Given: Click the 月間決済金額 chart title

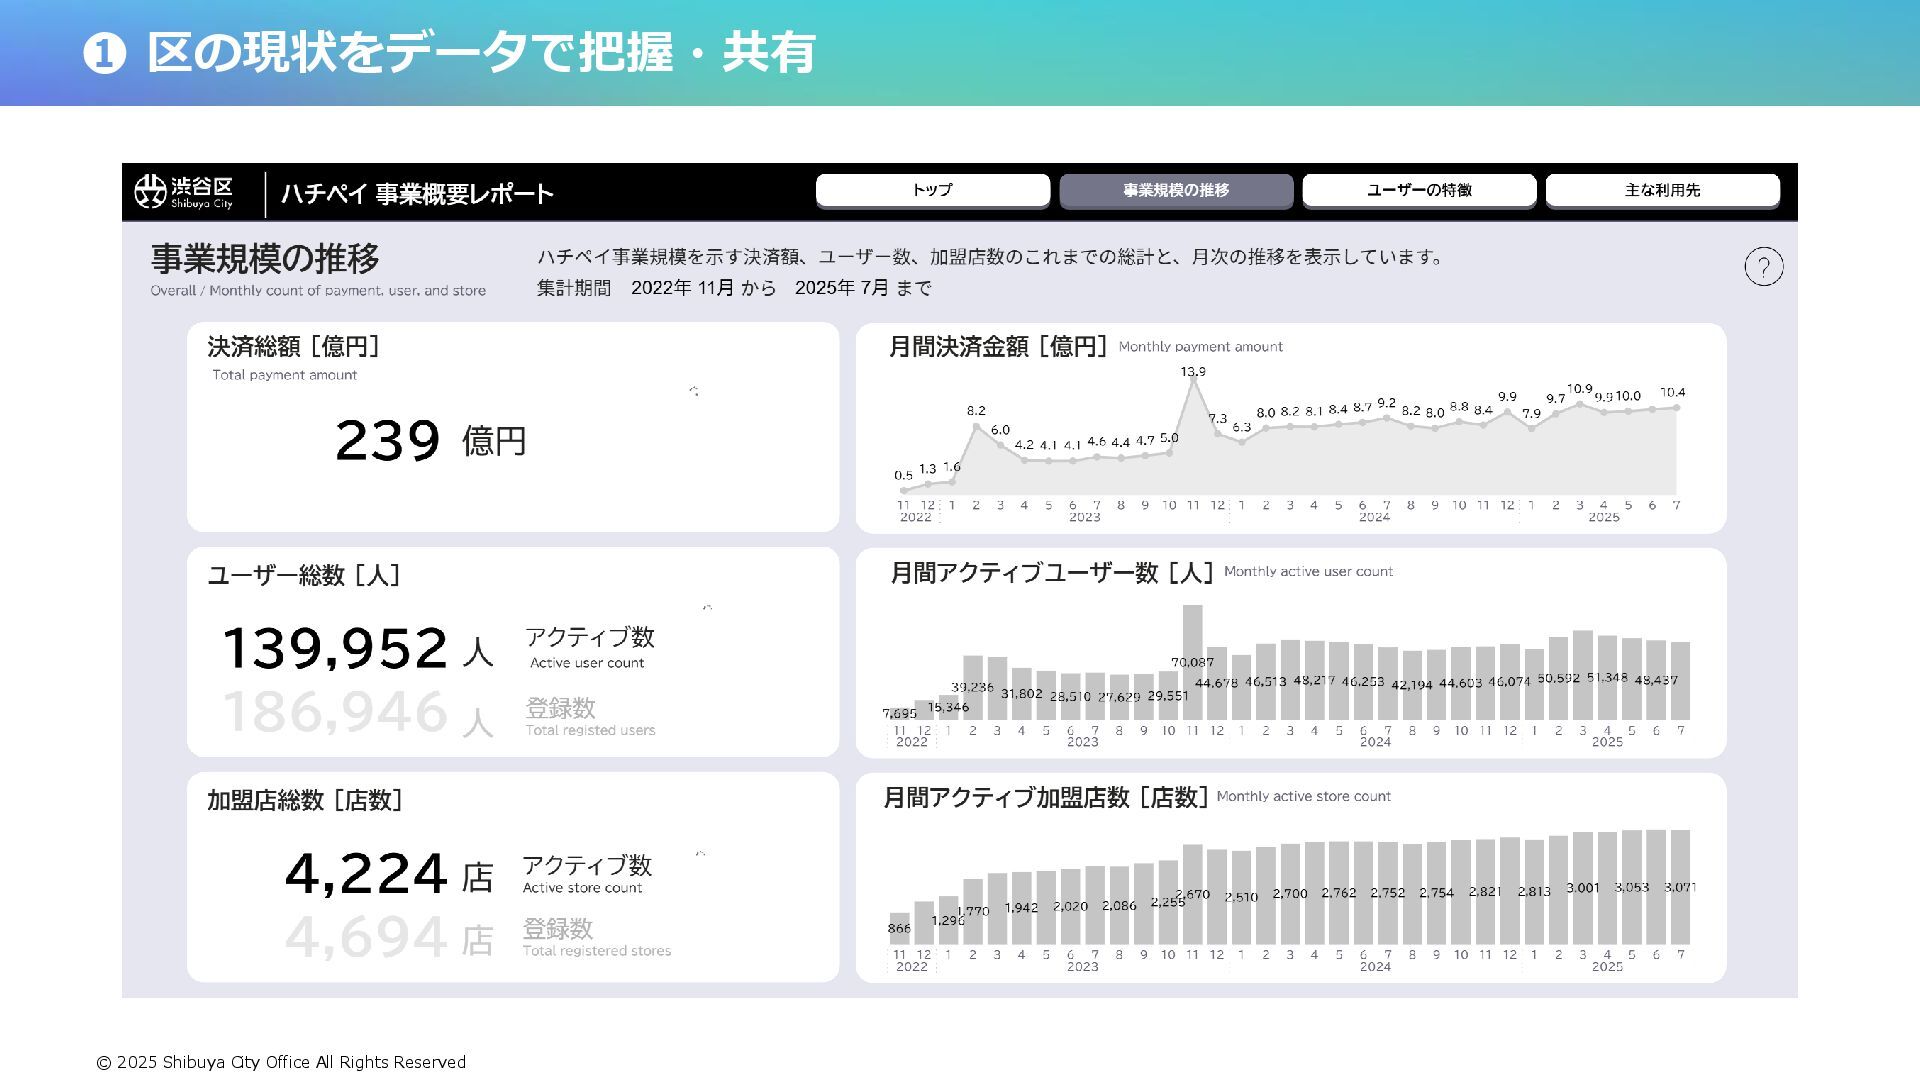Looking at the screenshot, I should pyautogui.click(x=997, y=347).
